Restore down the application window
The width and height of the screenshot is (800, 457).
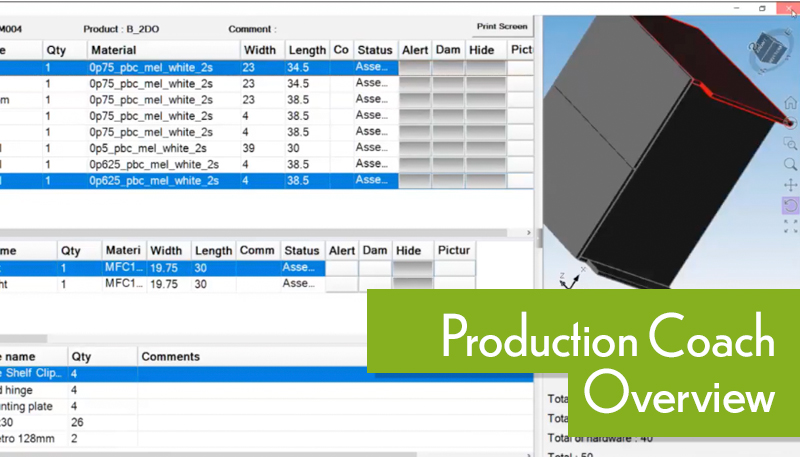tap(762, 8)
